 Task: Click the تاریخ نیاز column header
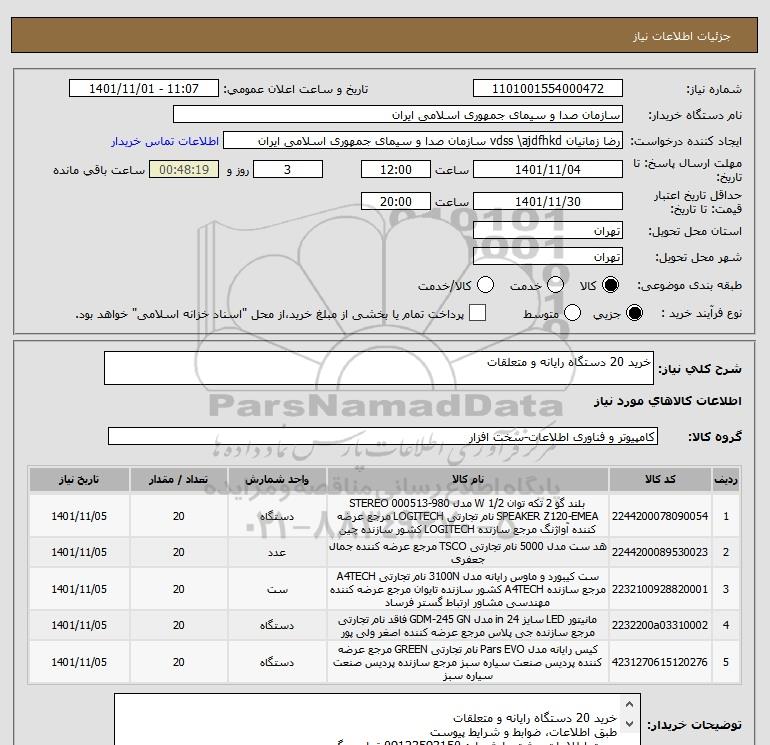(79, 479)
